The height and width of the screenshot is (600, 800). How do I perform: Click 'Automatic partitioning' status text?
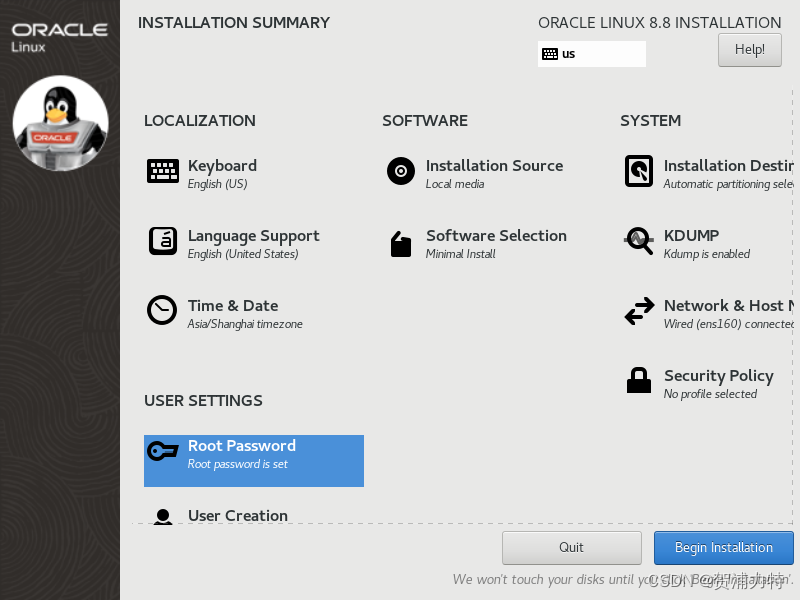(x=728, y=184)
